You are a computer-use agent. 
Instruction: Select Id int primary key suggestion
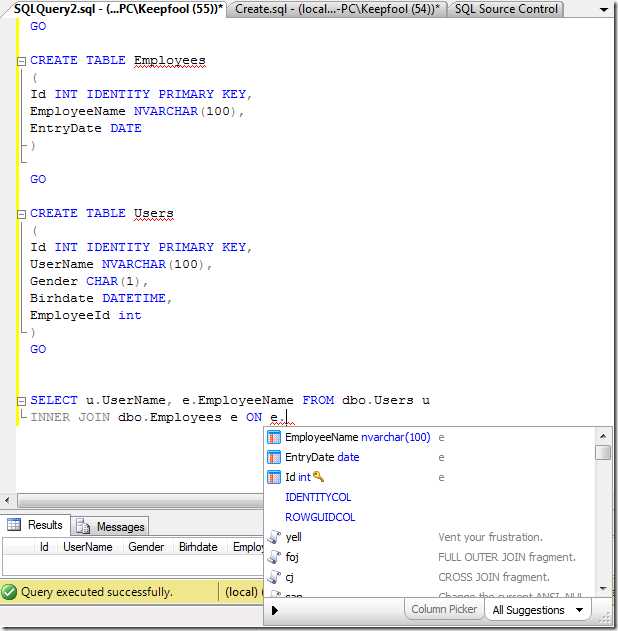coord(429,477)
